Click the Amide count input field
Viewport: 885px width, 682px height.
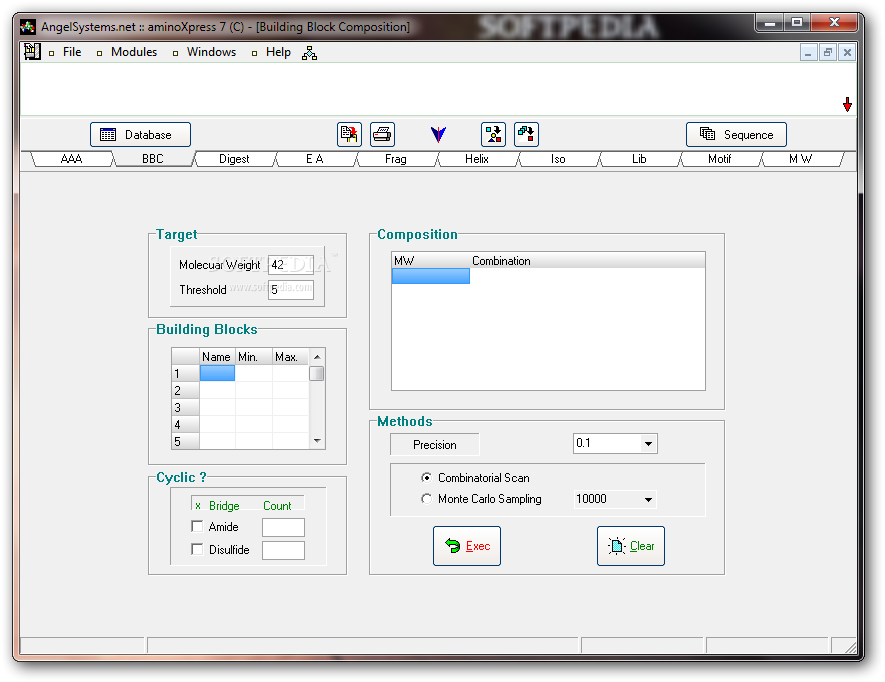283,527
